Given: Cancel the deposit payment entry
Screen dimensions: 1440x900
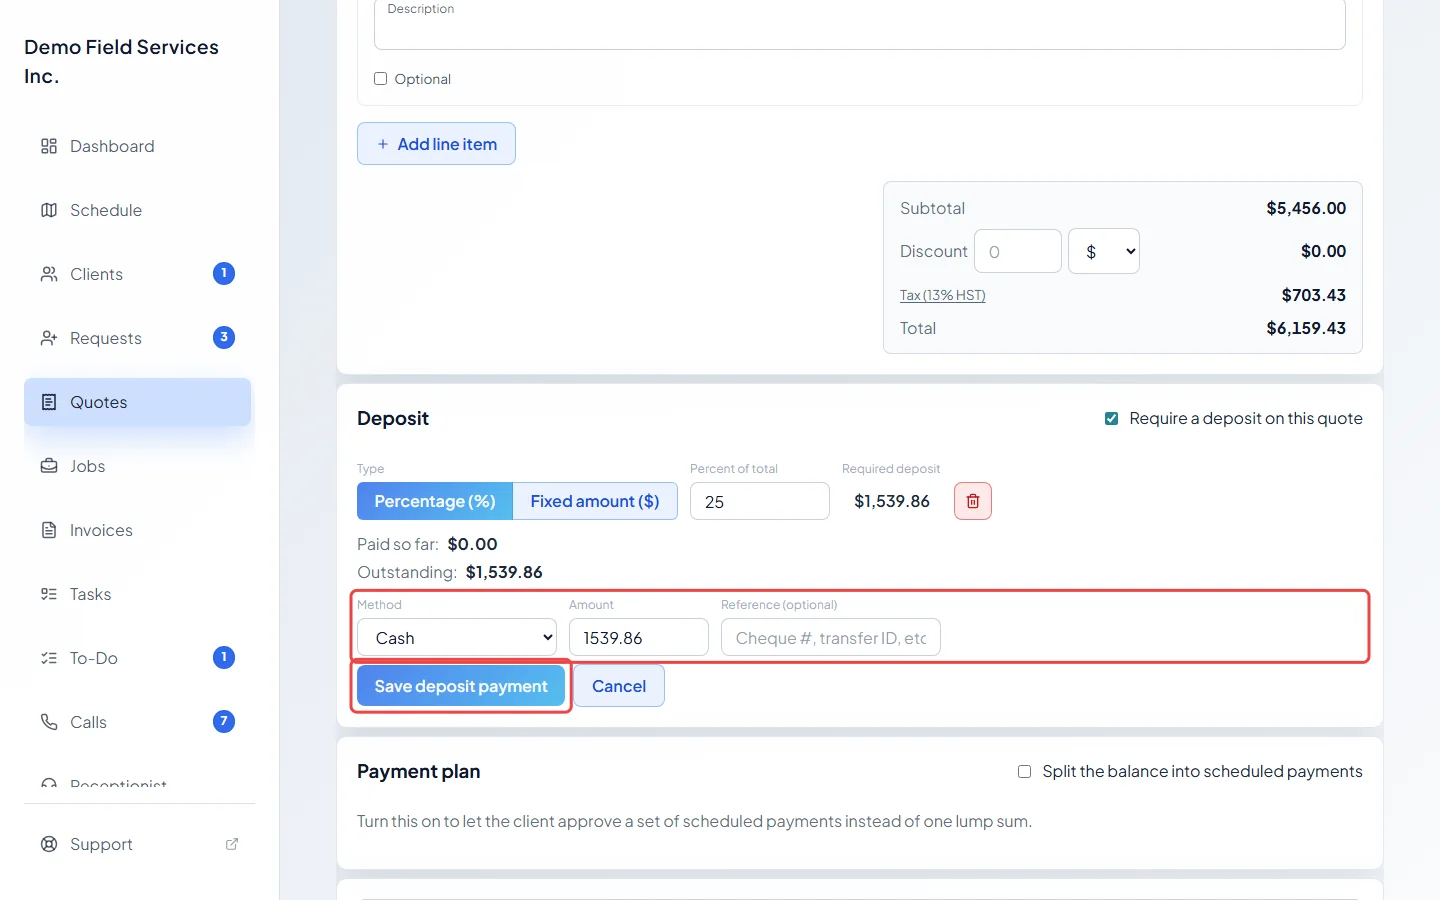Looking at the screenshot, I should 619,686.
